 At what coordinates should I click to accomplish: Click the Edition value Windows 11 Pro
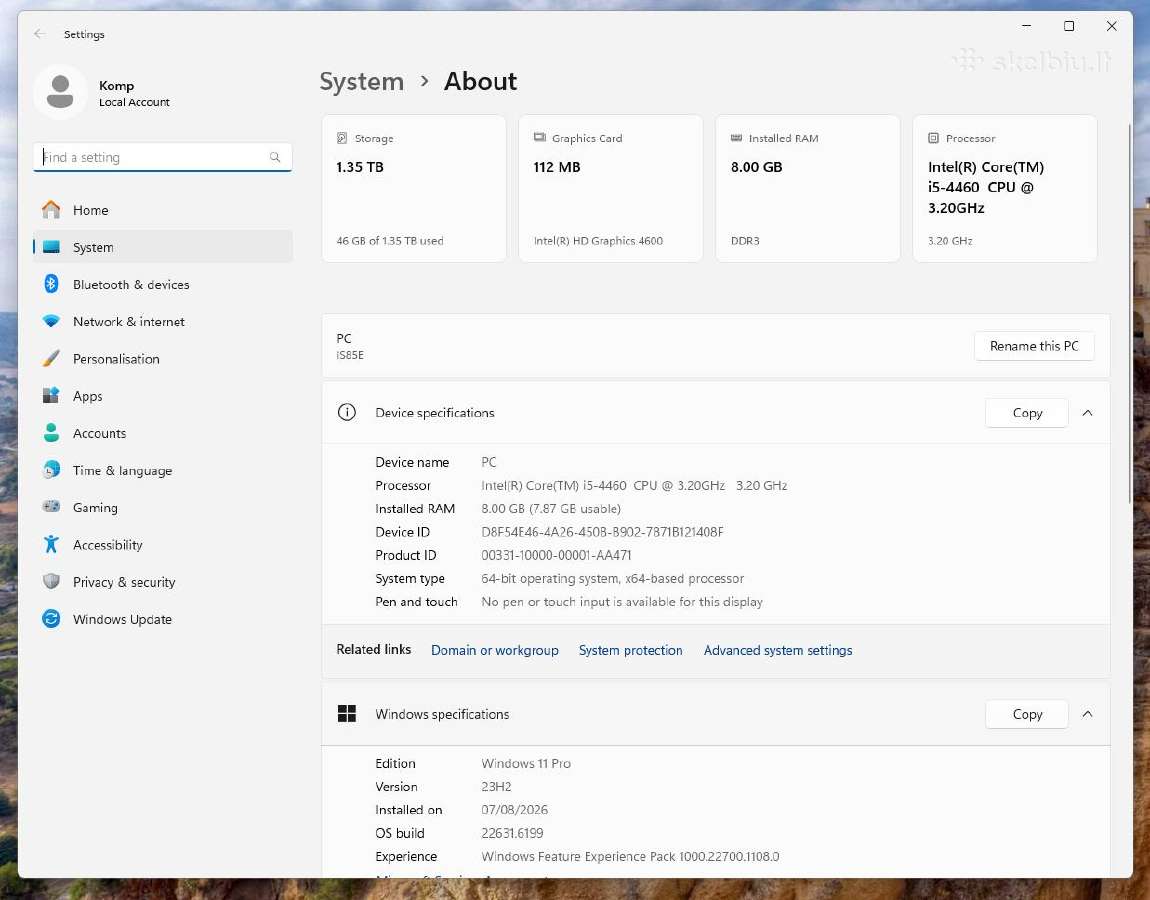click(x=526, y=764)
